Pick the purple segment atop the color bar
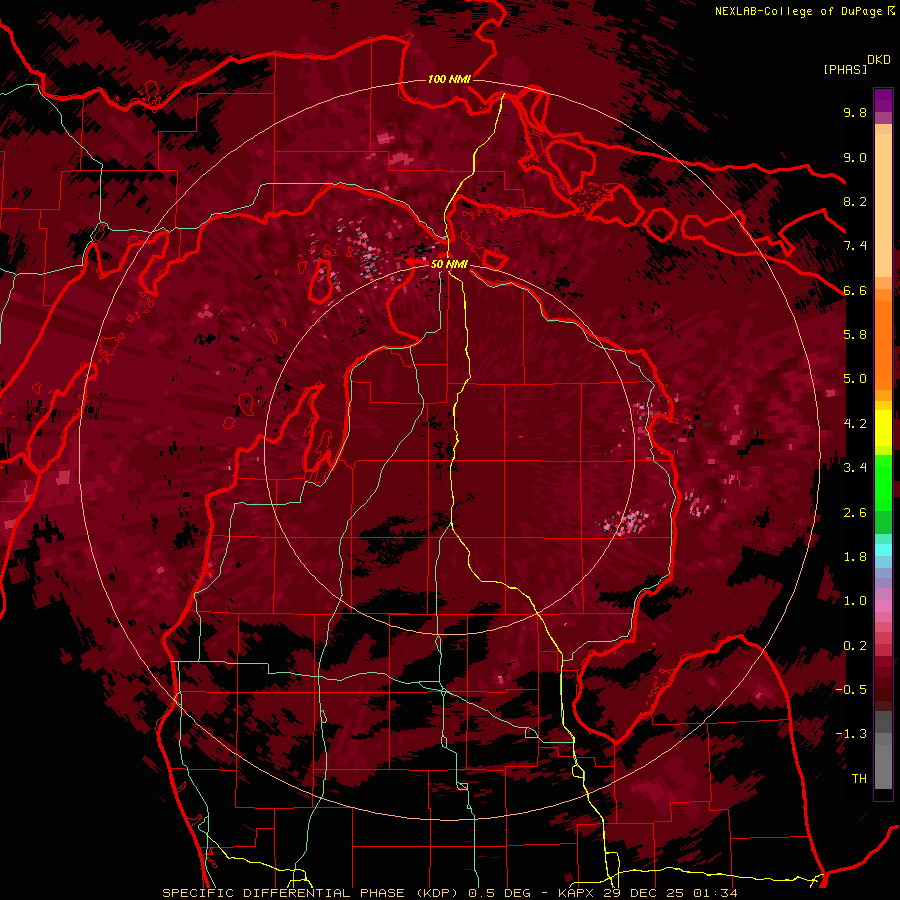The height and width of the screenshot is (900, 900). click(883, 100)
